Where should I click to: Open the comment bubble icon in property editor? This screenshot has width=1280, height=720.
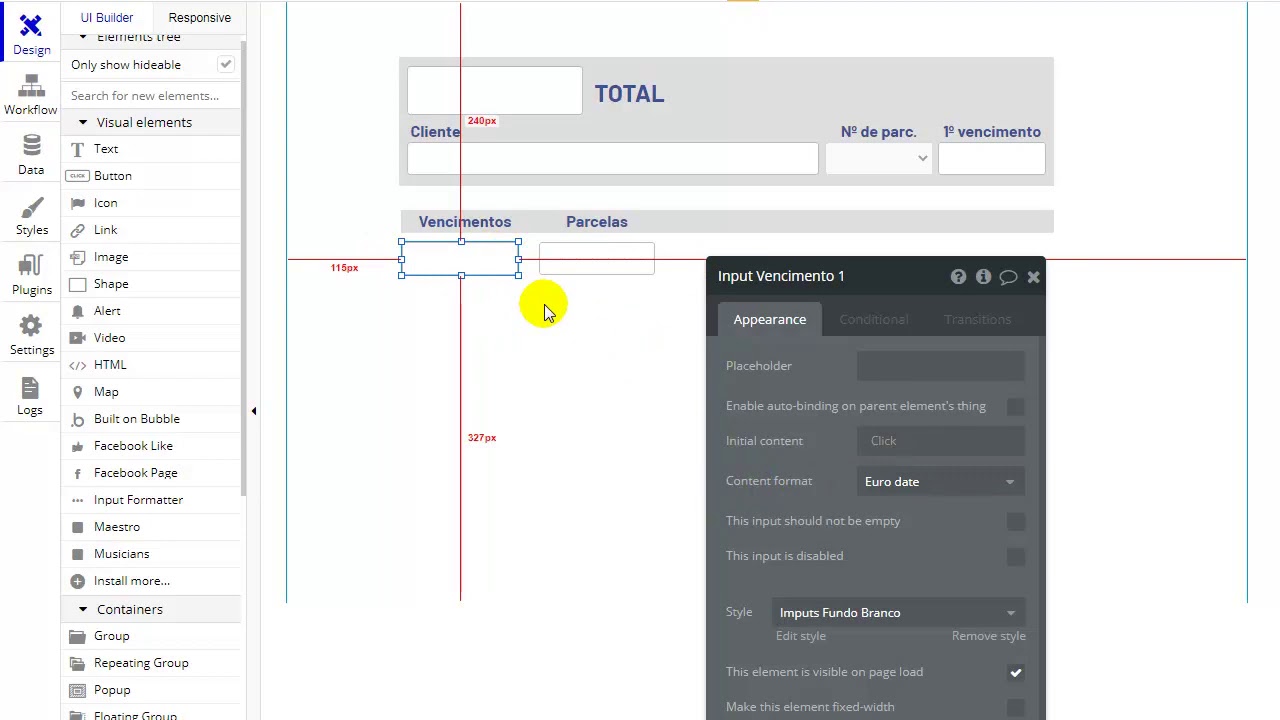click(x=1008, y=276)
